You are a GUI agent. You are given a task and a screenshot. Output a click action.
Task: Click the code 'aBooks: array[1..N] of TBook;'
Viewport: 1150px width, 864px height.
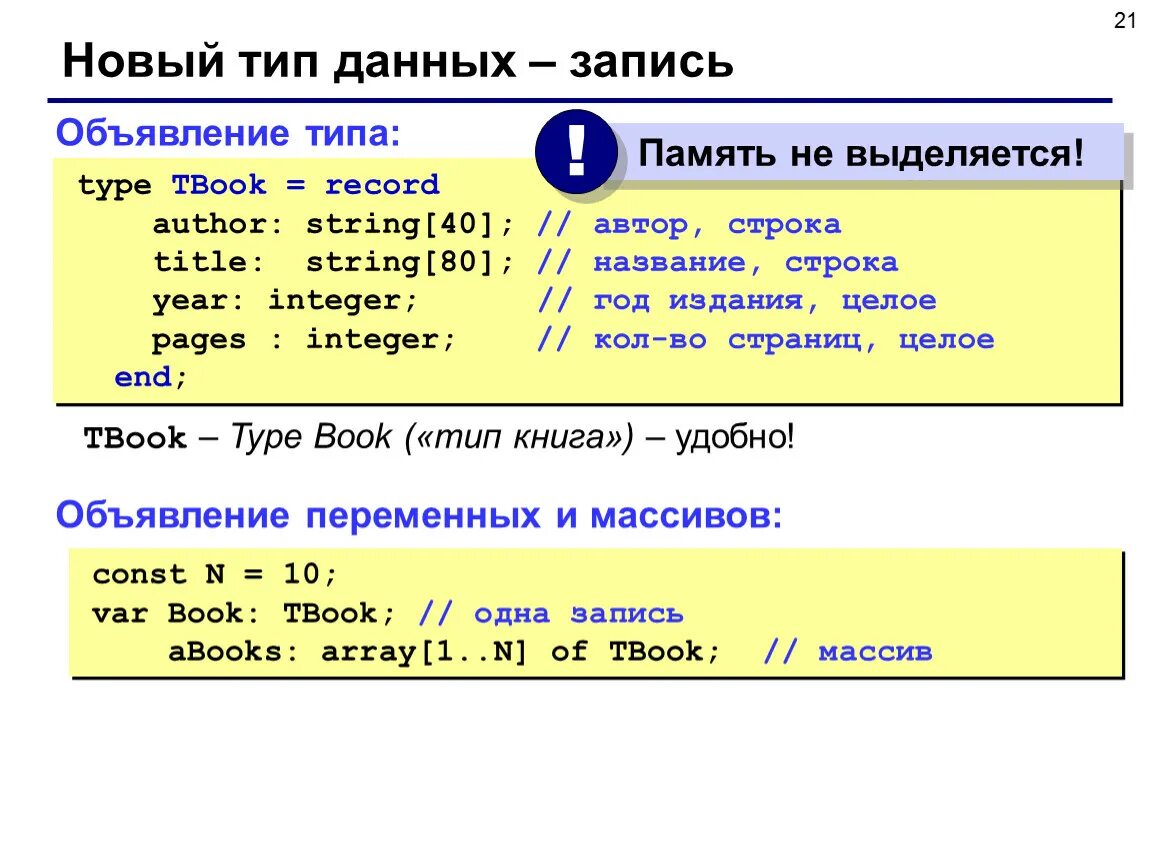tap(445, 651)
